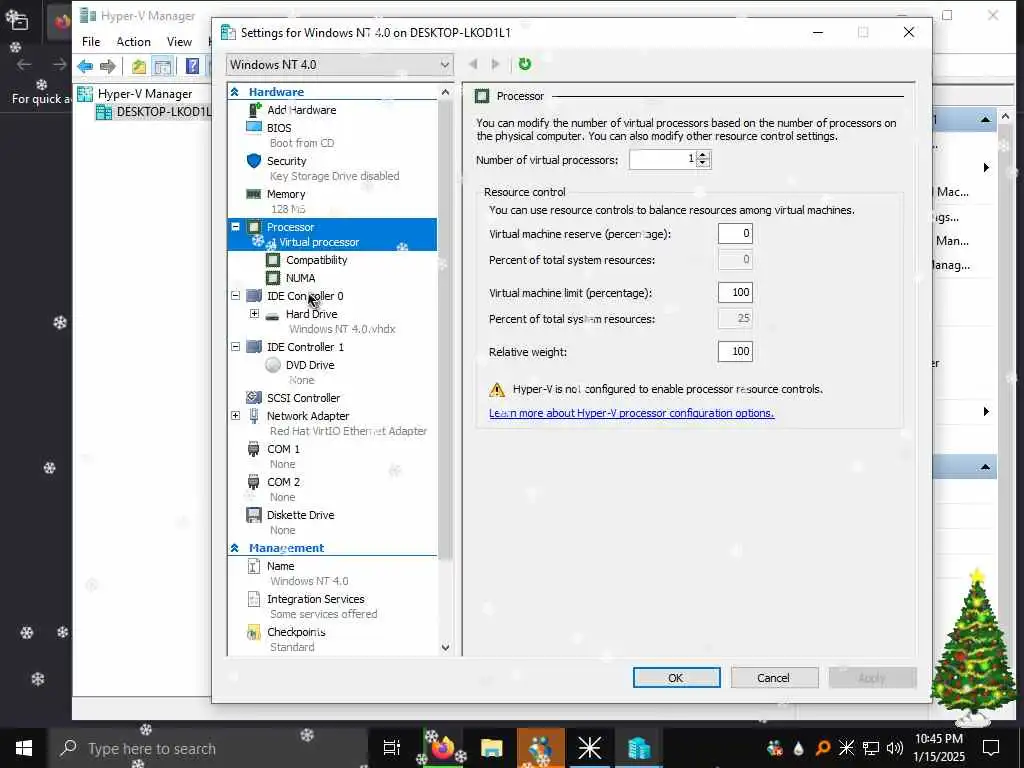Select the Hard Drive icon
The image size is (1024, 768).
273,315
